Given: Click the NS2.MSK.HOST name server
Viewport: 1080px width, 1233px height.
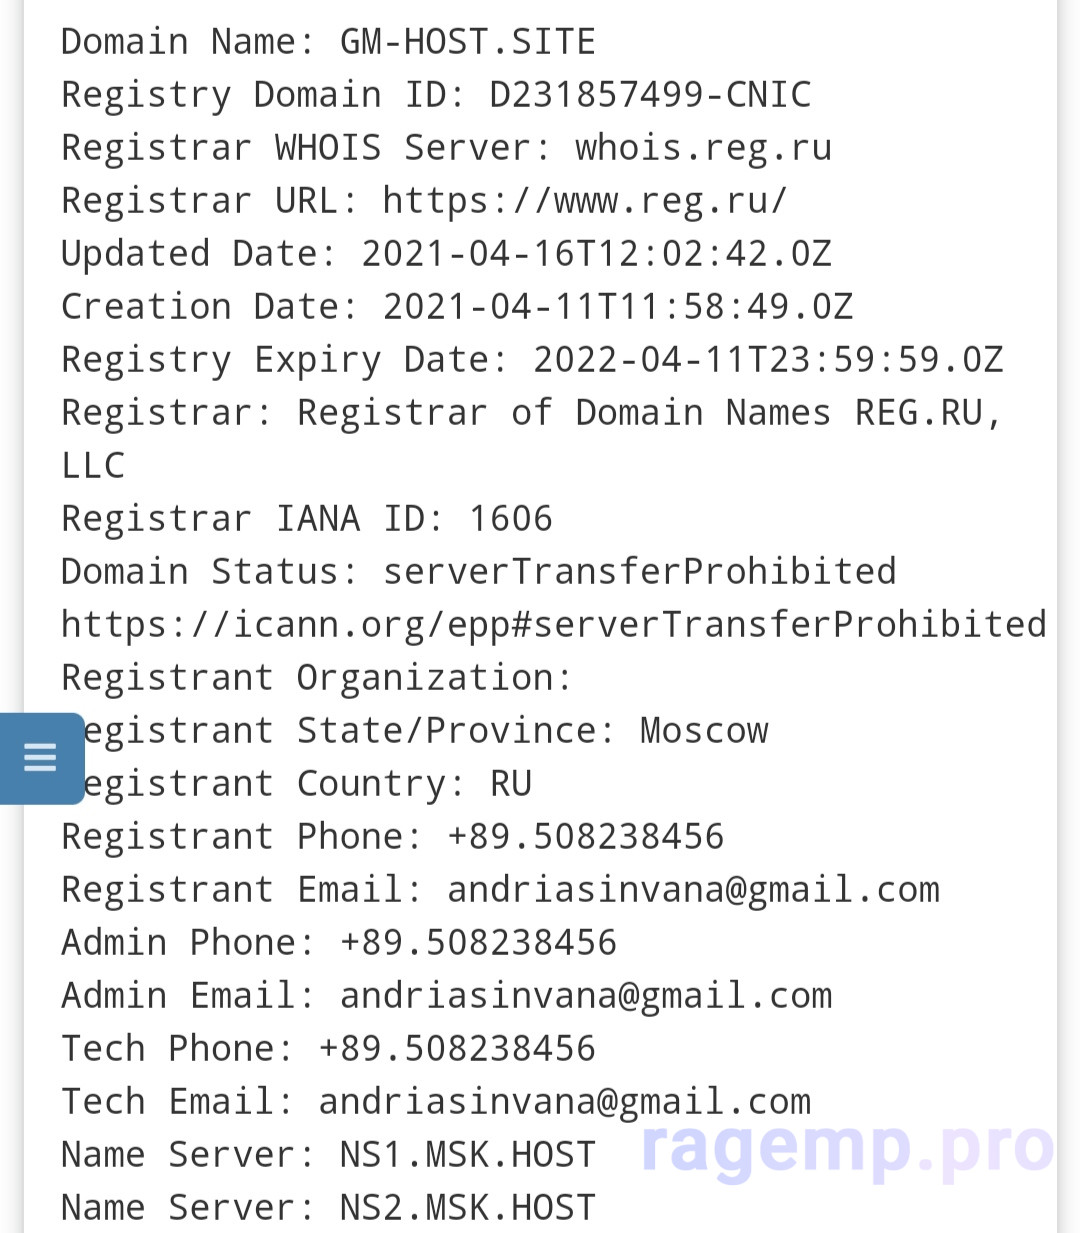Looking at the screenshot, I should [x=467, y=1208].
